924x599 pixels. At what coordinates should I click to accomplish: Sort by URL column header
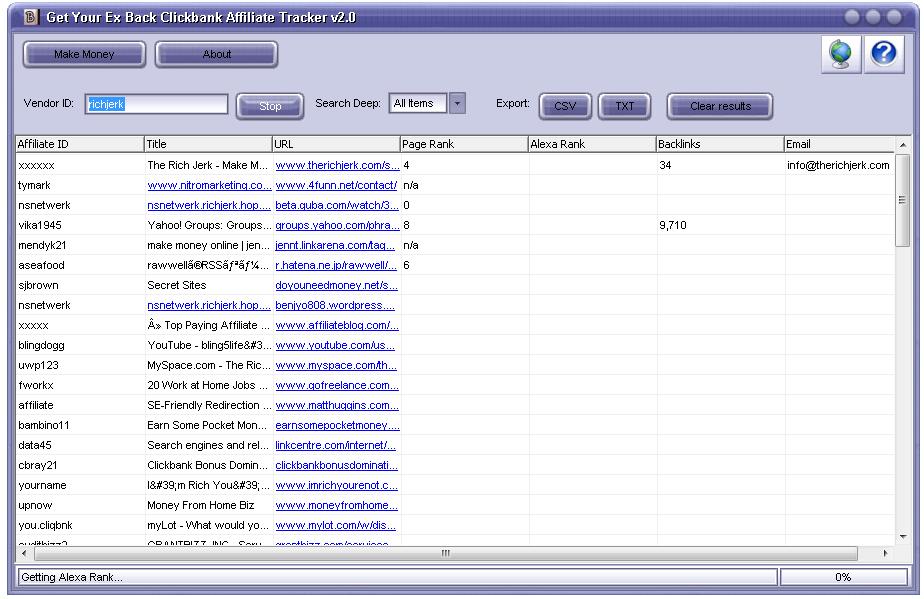point(336,144)
